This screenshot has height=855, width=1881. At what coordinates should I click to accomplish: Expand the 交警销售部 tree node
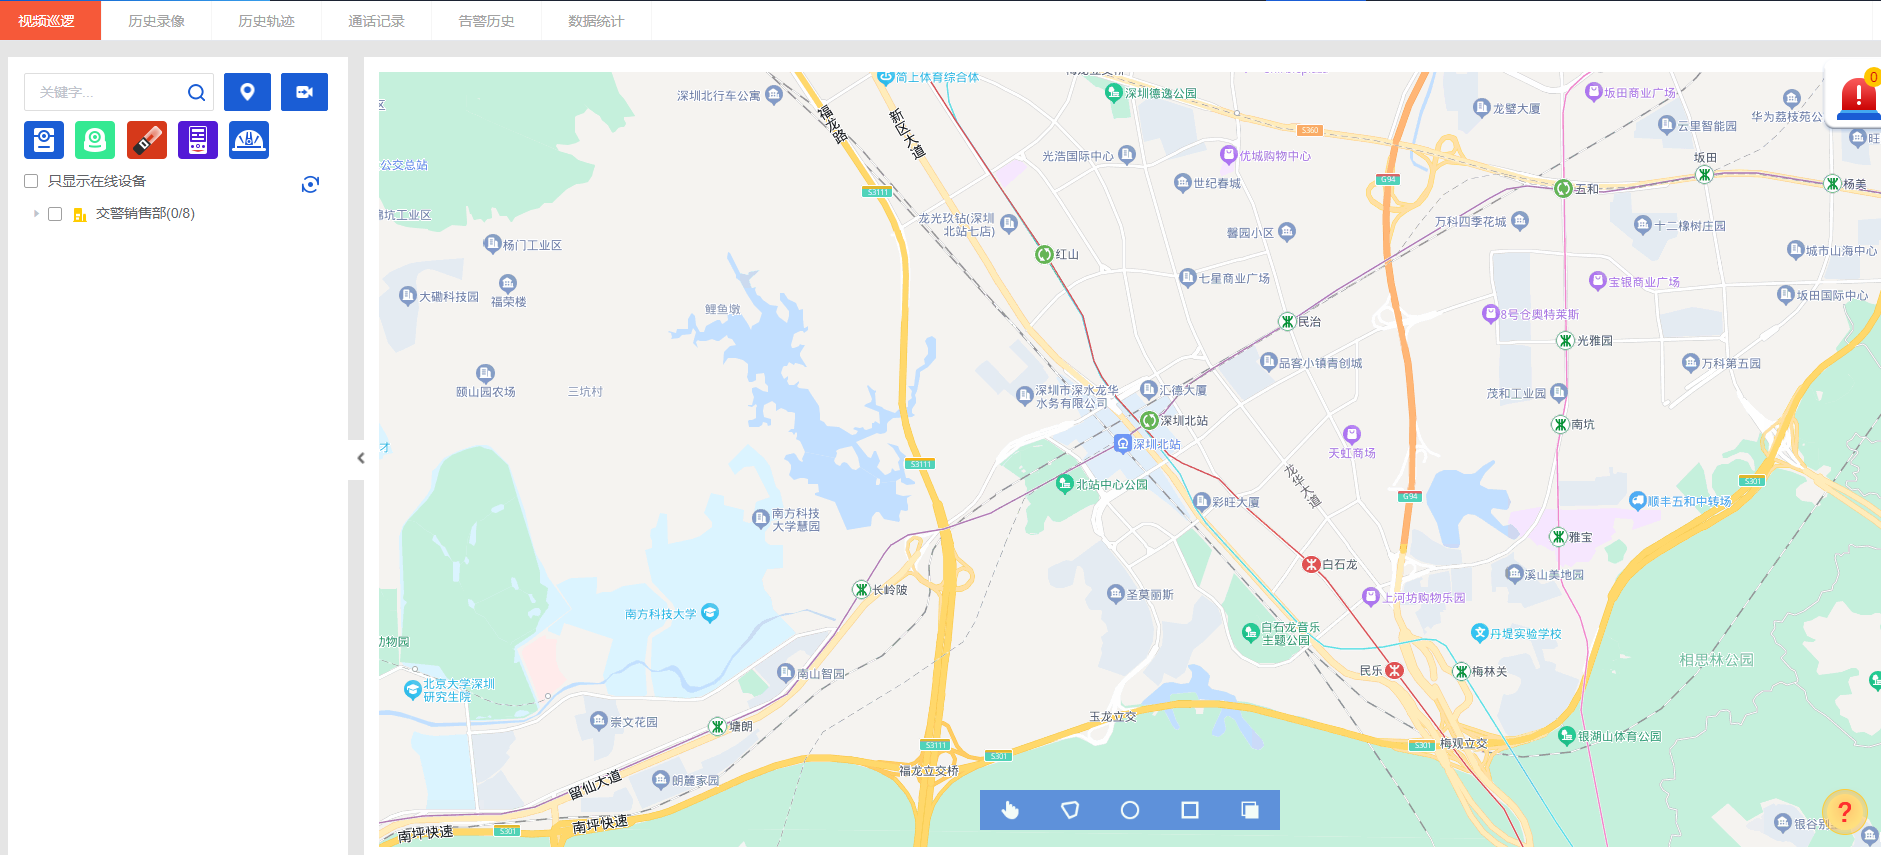pyautogui.click(x=36, y=213)
